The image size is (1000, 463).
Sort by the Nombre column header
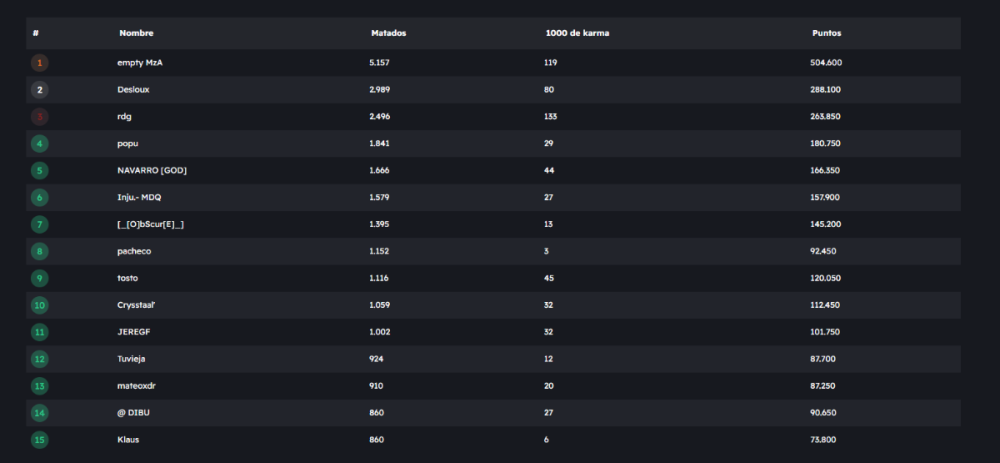tap(136, 33)
